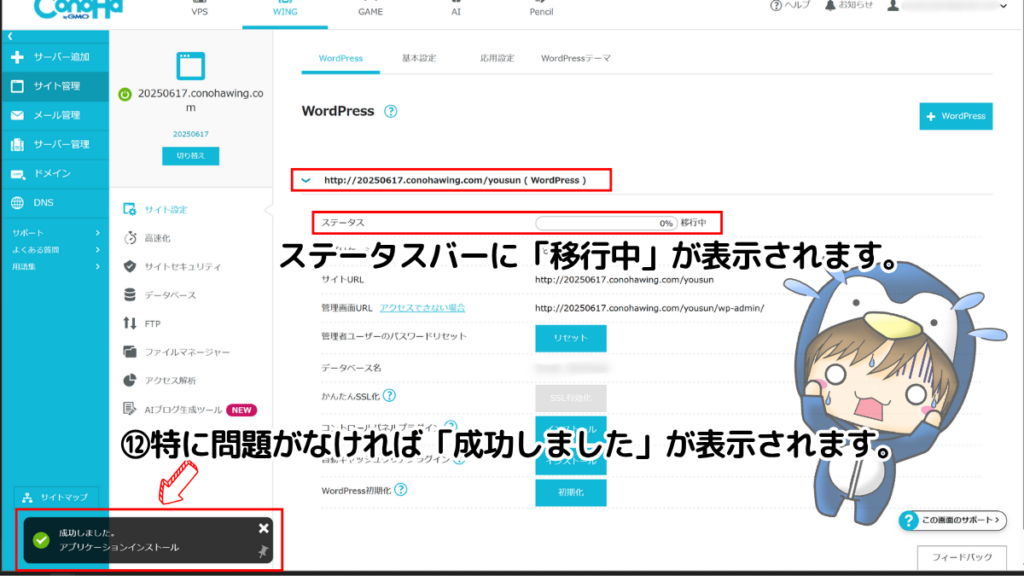Image resolution: width=1024 pixels, height=576 pixels.
Task: Click the 切り替え switch button
Action: (x=191, y=156)
